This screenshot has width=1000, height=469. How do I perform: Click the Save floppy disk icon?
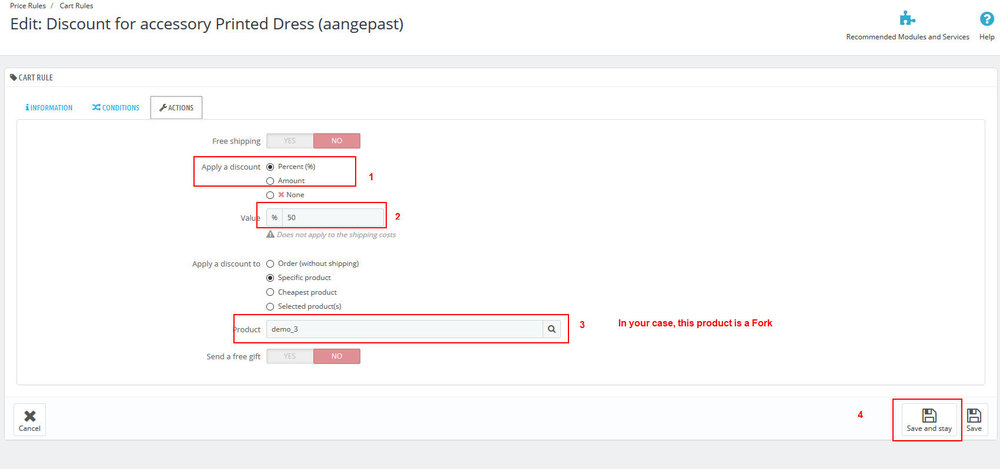tap(974, 415)
